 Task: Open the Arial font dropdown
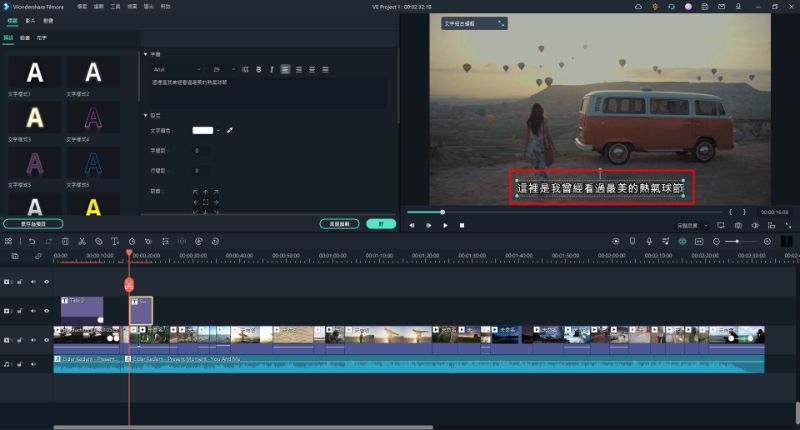[x=177, y=69]
